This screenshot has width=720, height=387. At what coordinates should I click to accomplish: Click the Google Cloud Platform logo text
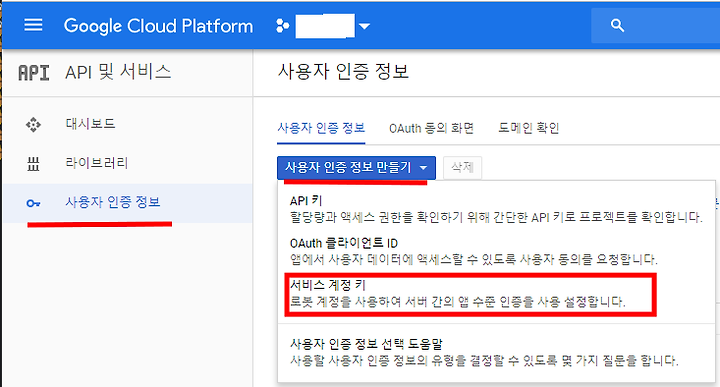[x=158, y=26]
